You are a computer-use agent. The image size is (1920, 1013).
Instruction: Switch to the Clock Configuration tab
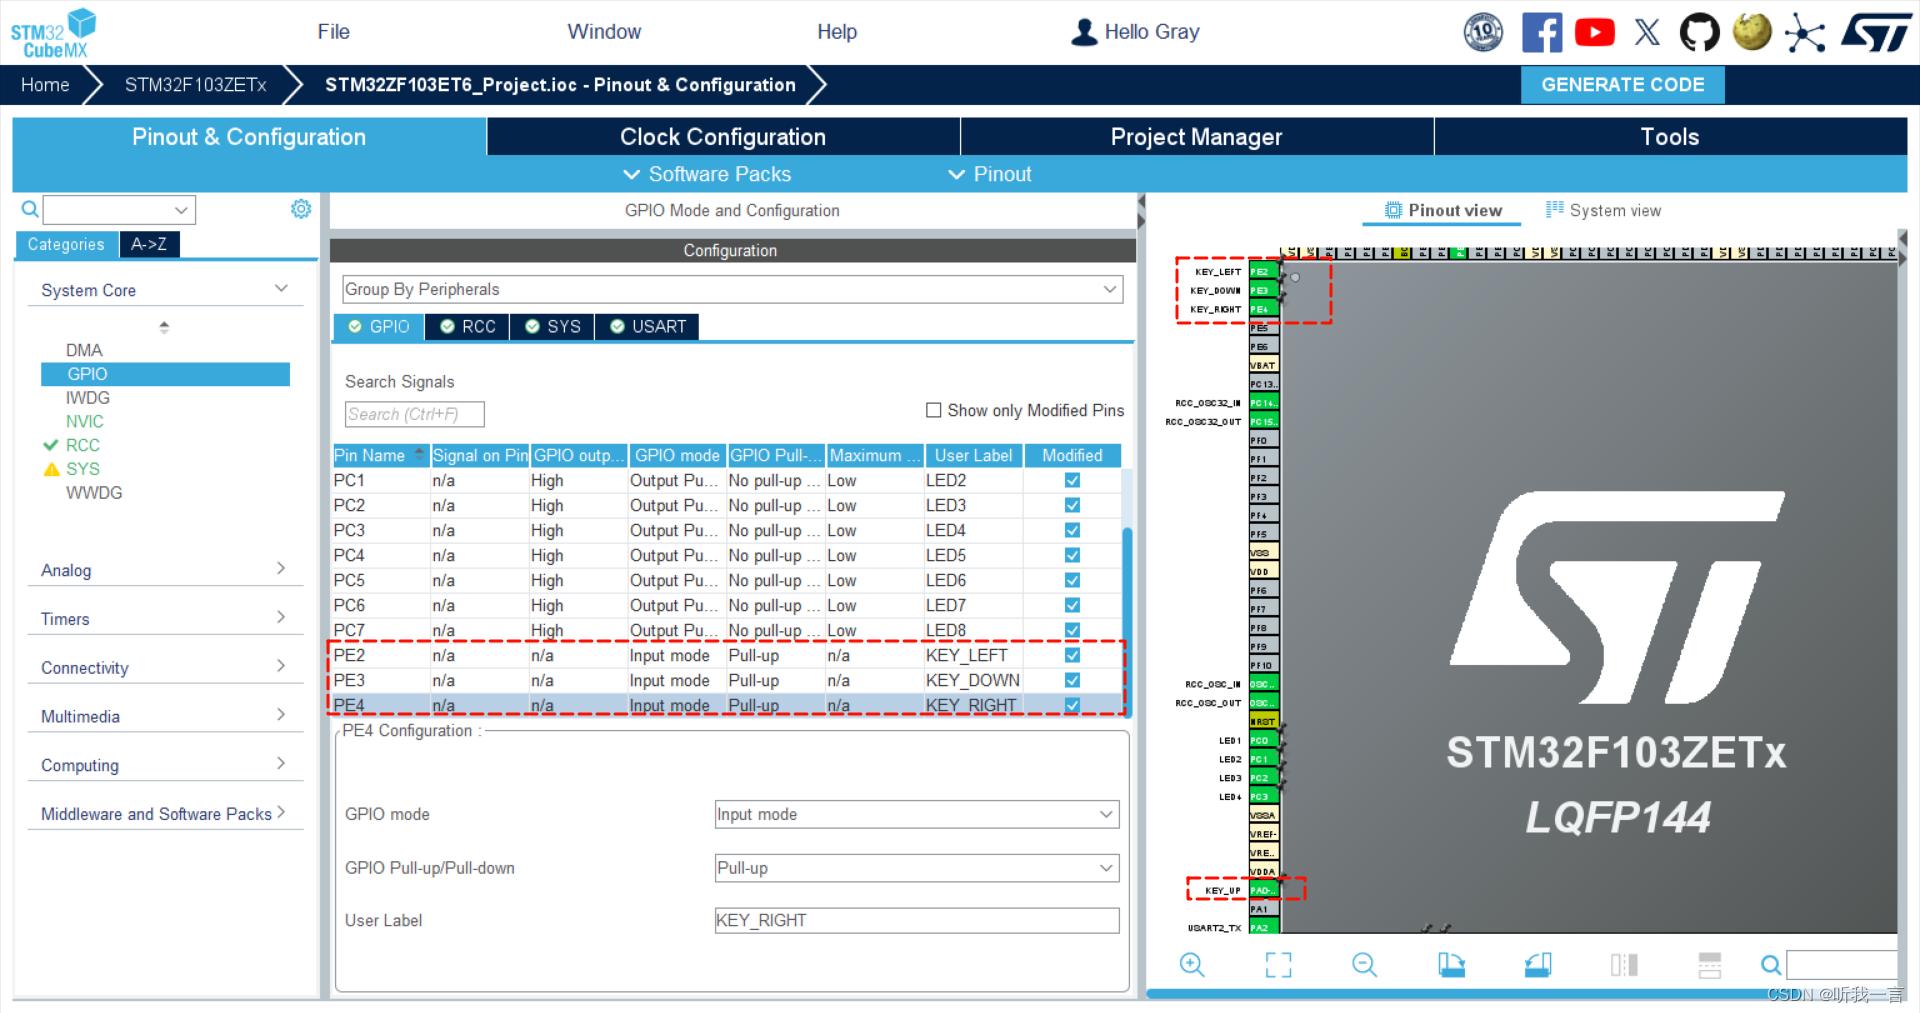(x=723, y=137)
